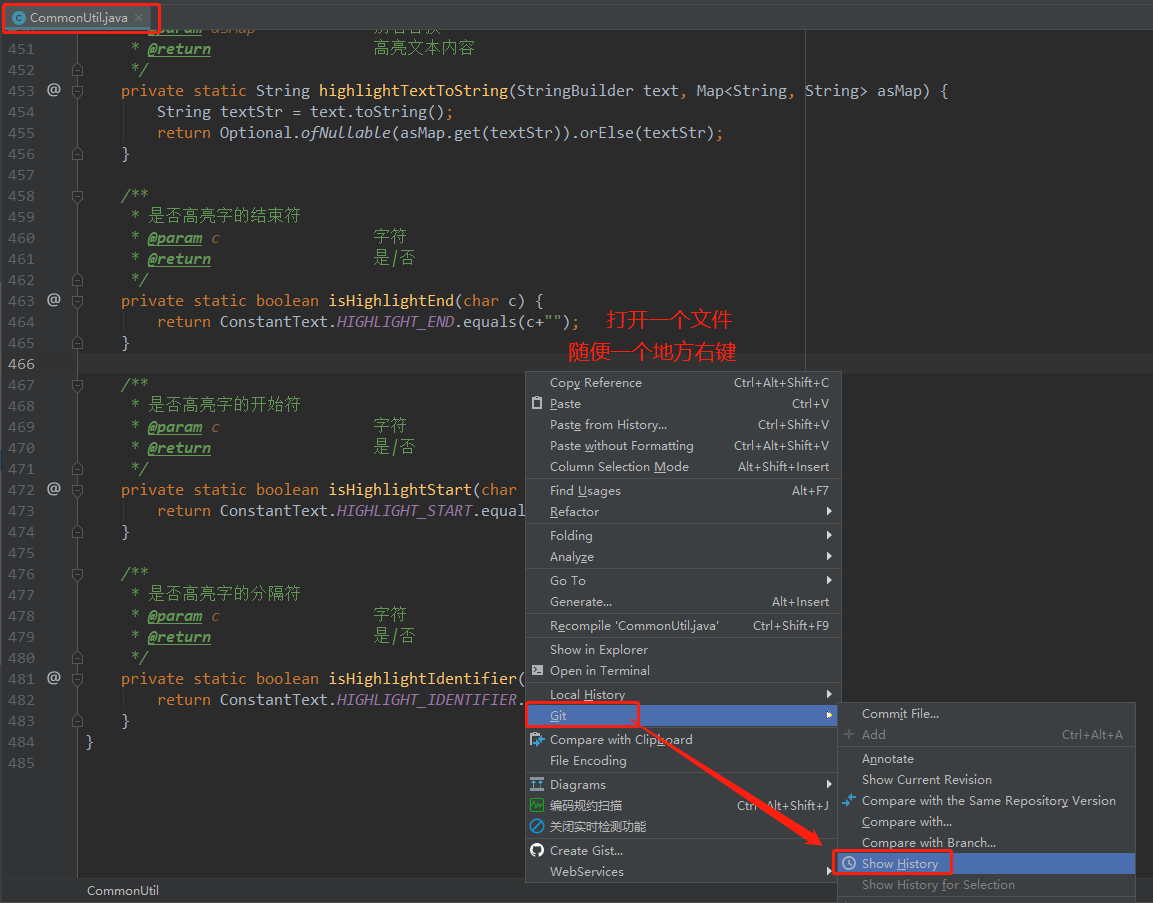1153x903 pixels.
Task: Choose Annotate in the Git submenu
Action: [x=987, y=759]
